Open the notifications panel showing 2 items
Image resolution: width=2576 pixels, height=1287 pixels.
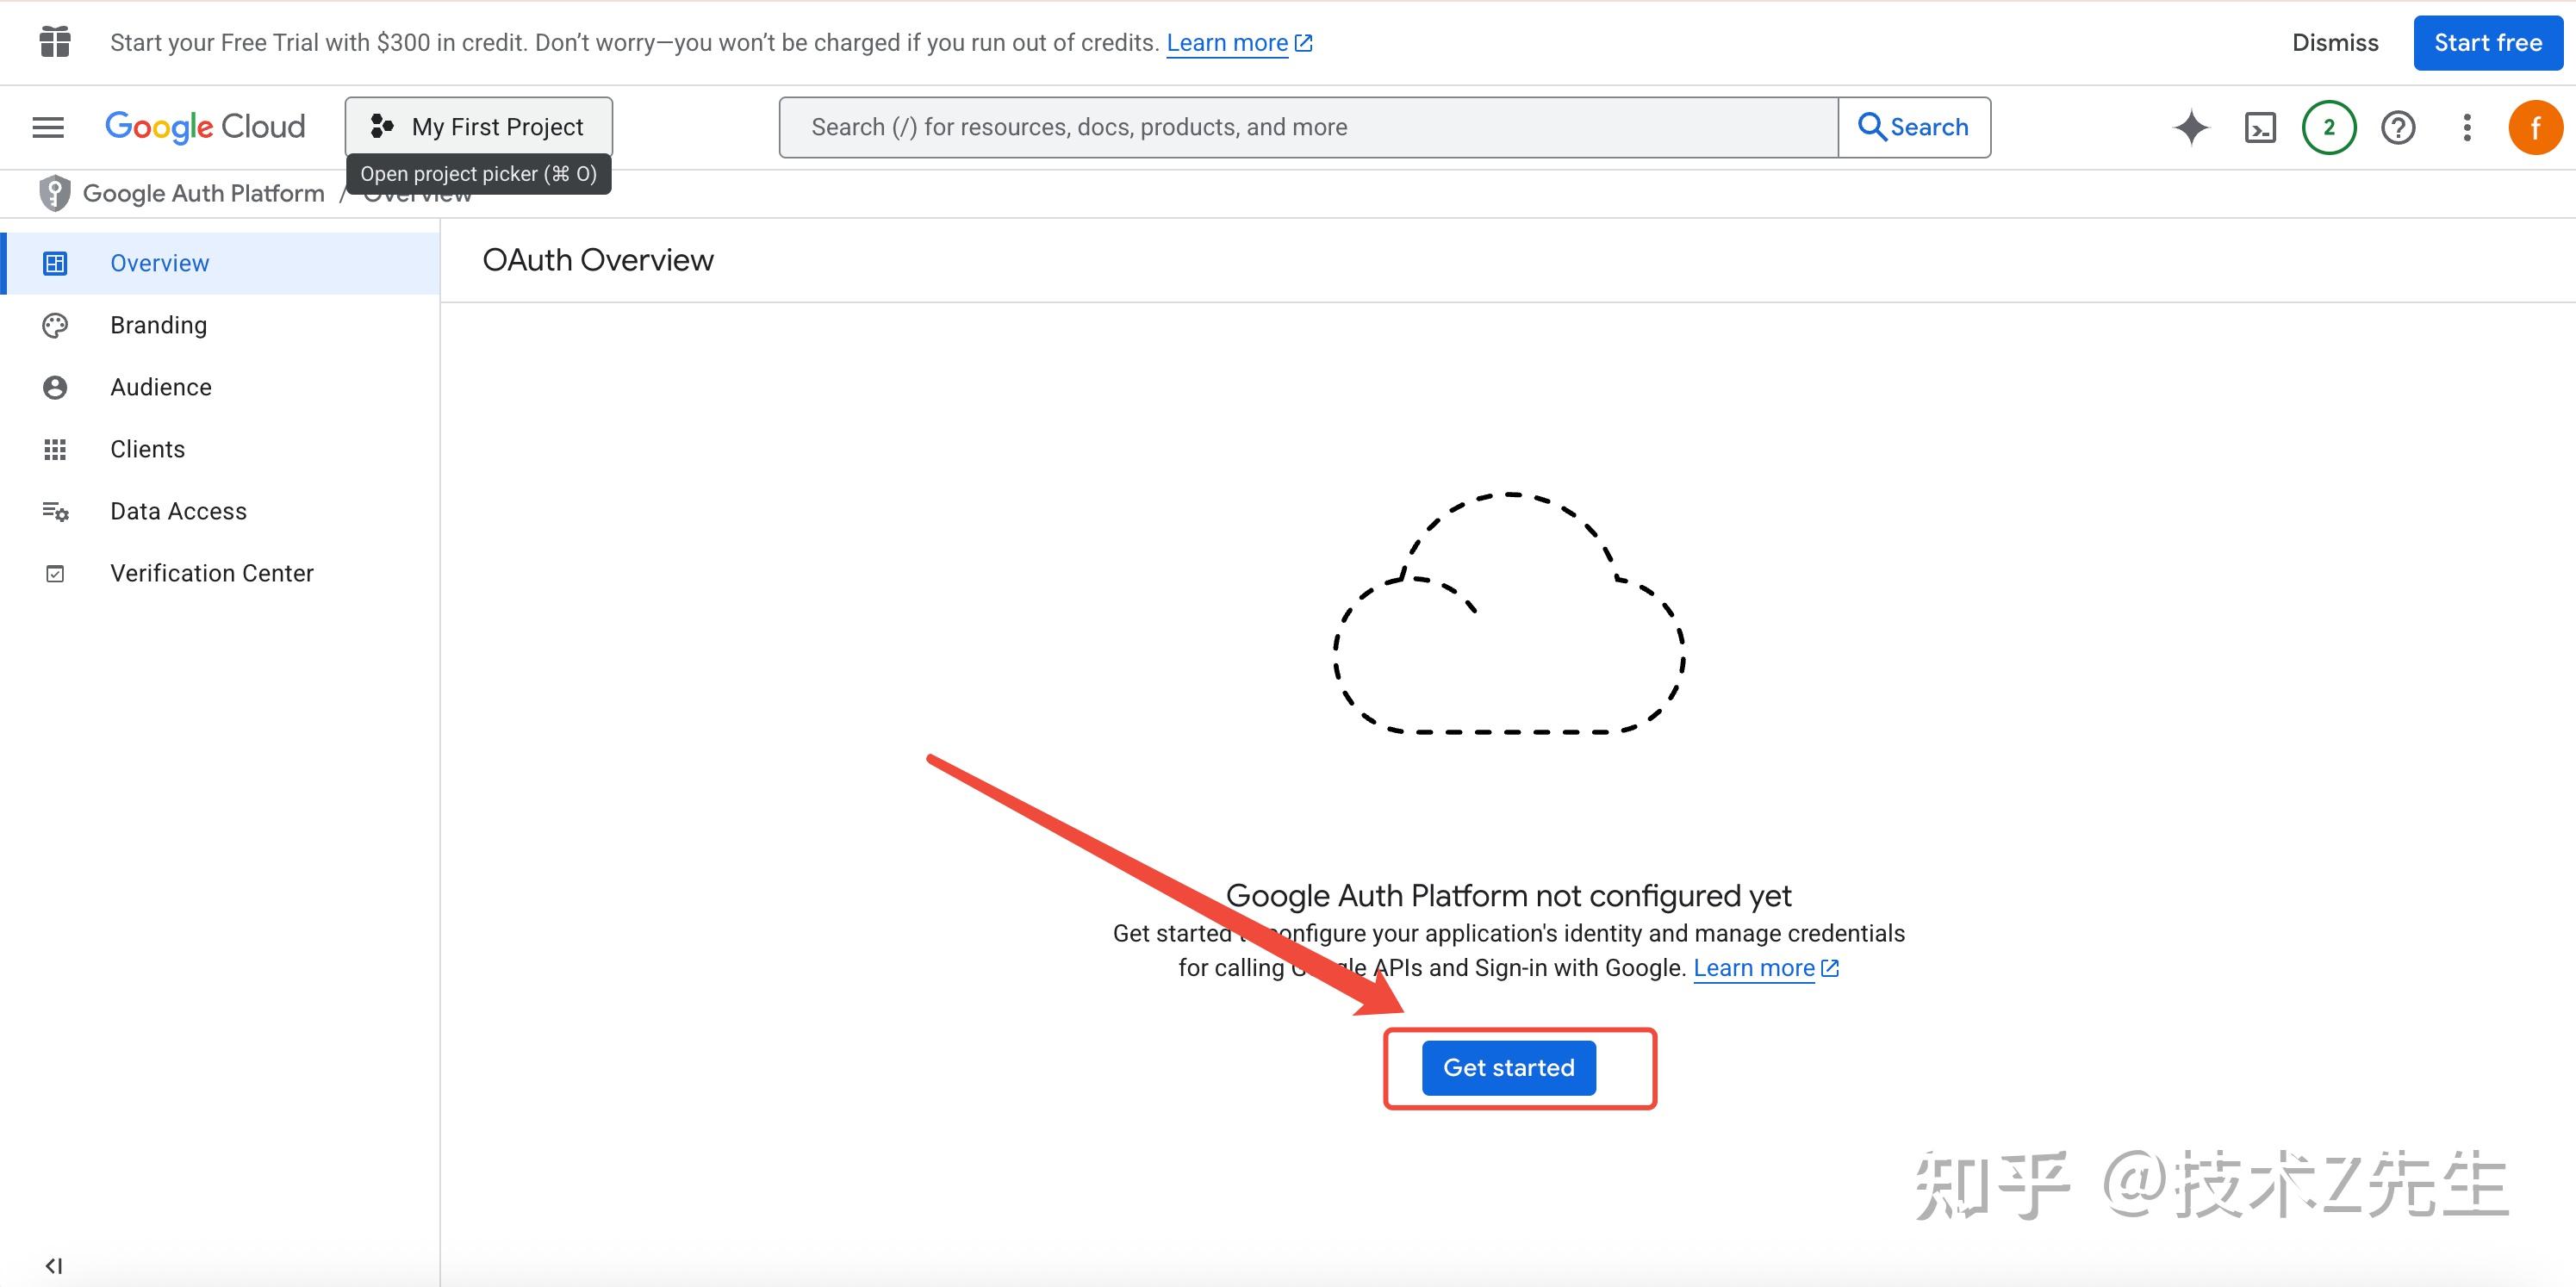[2328, 127]
